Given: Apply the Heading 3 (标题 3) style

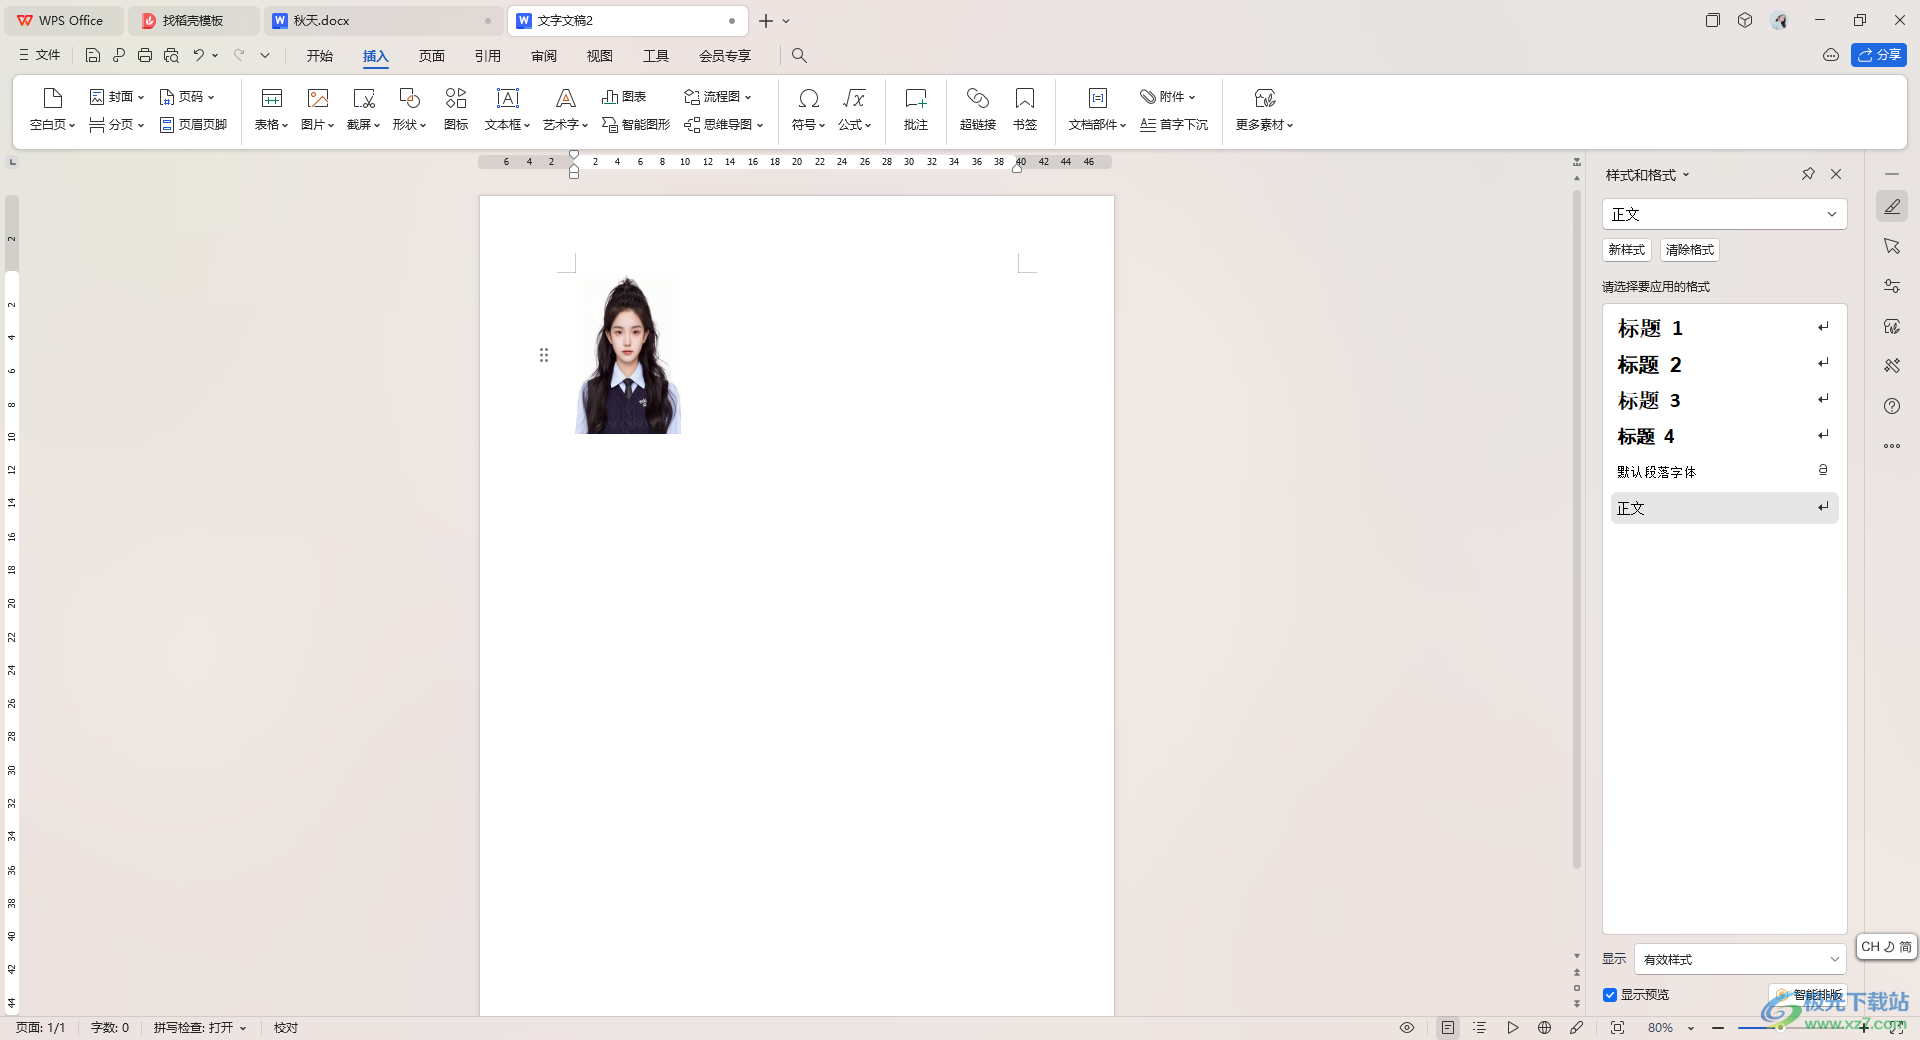Looking at the screenshot, I should coord(1724,400).
